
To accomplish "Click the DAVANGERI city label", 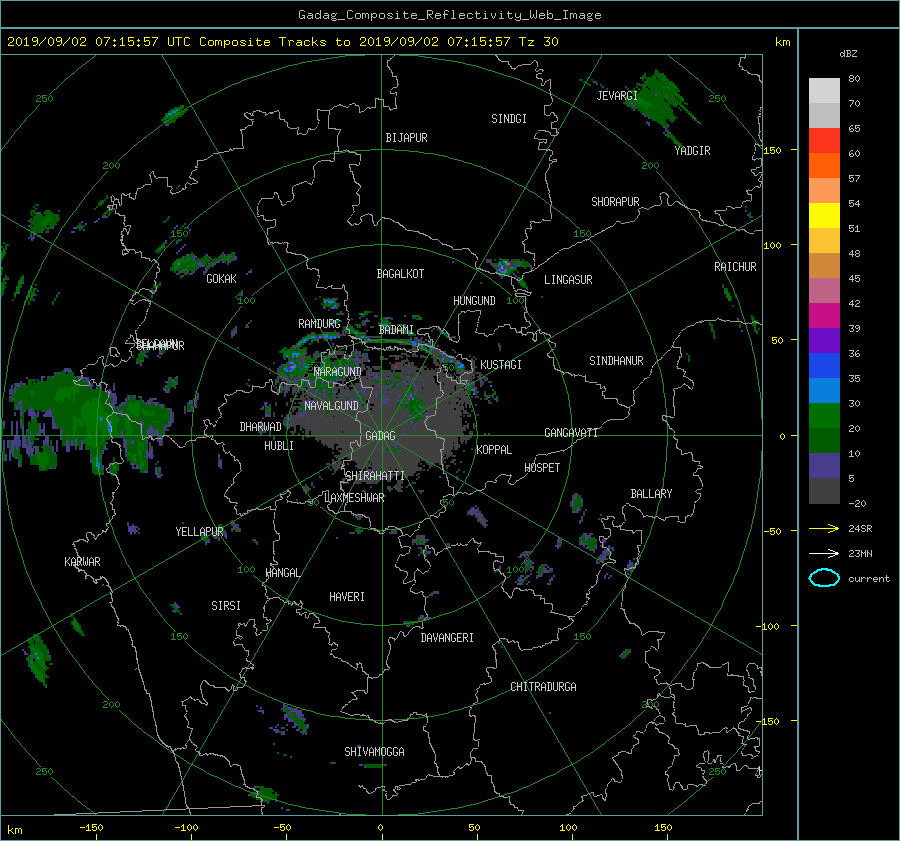I will click(447, 638).
